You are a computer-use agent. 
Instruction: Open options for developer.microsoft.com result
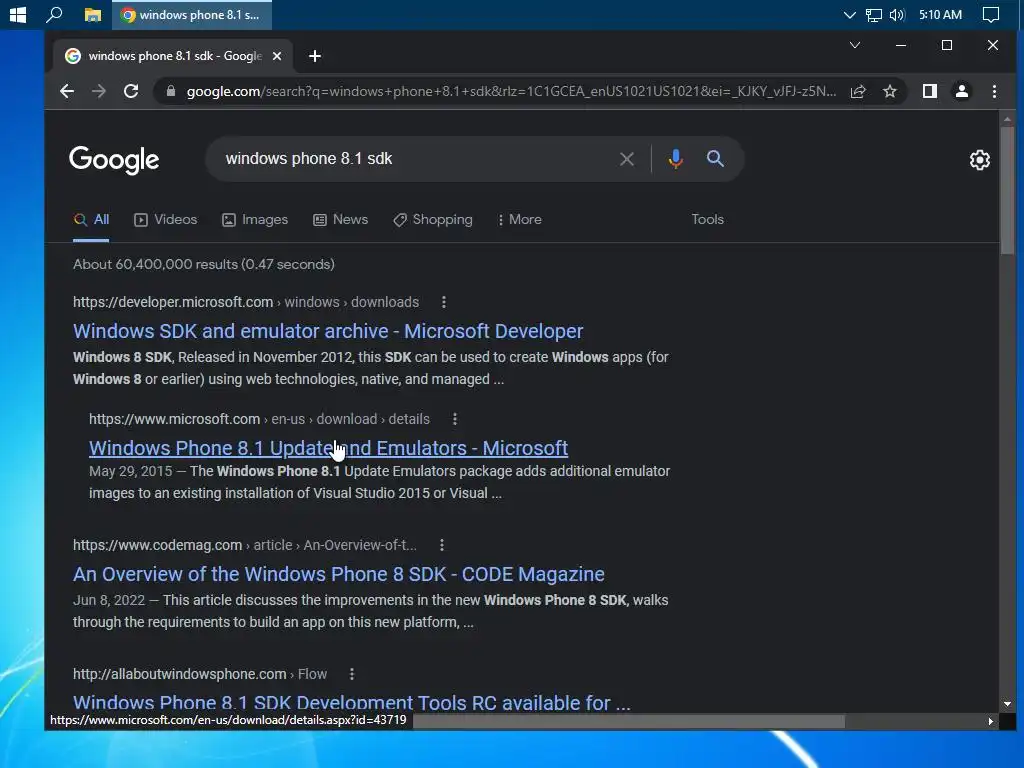(443, 302)
